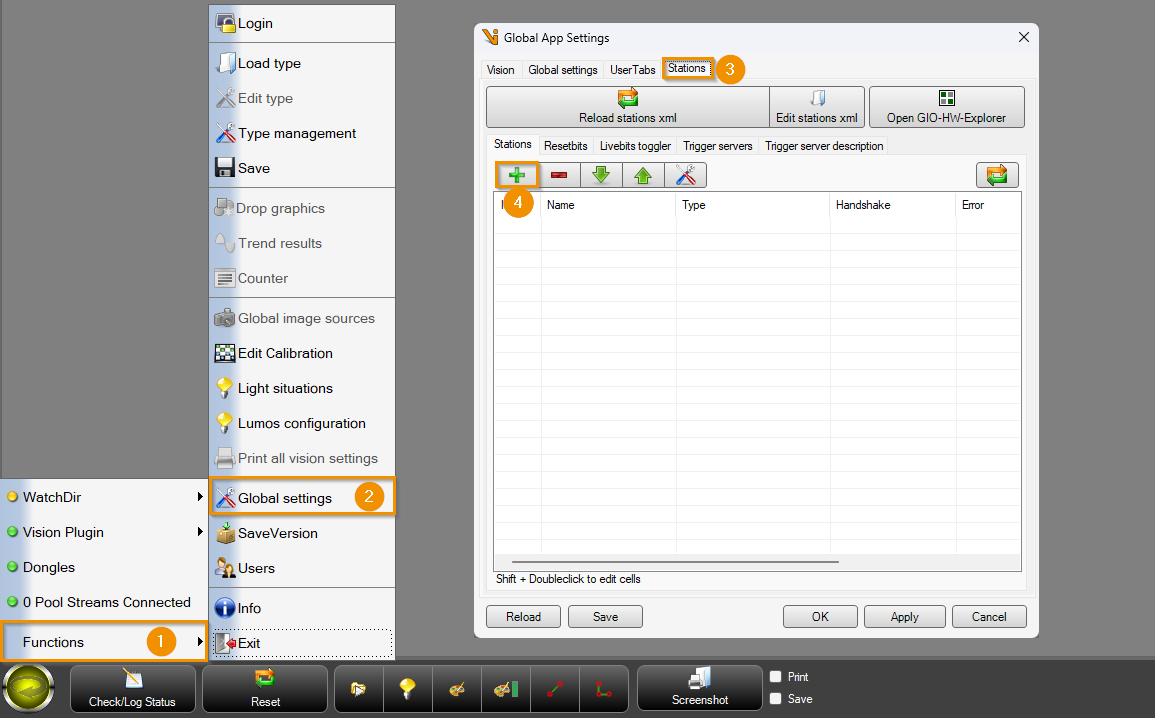
Task: Click the Type column header
Action: tap(752, 205)
